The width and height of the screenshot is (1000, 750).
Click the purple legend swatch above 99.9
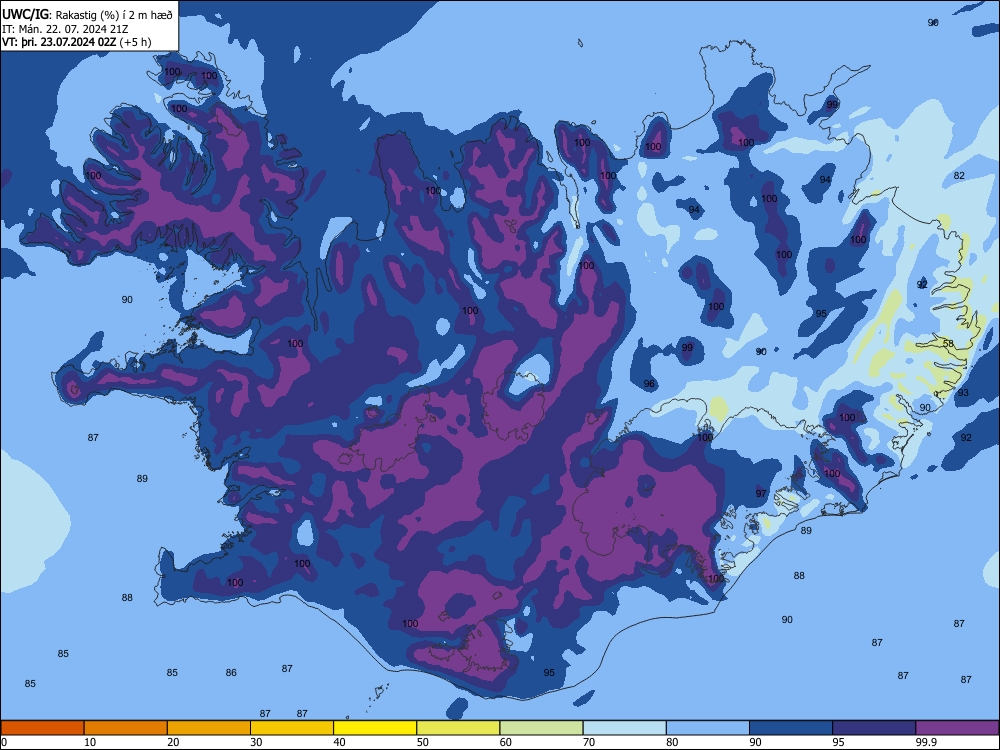957,728
